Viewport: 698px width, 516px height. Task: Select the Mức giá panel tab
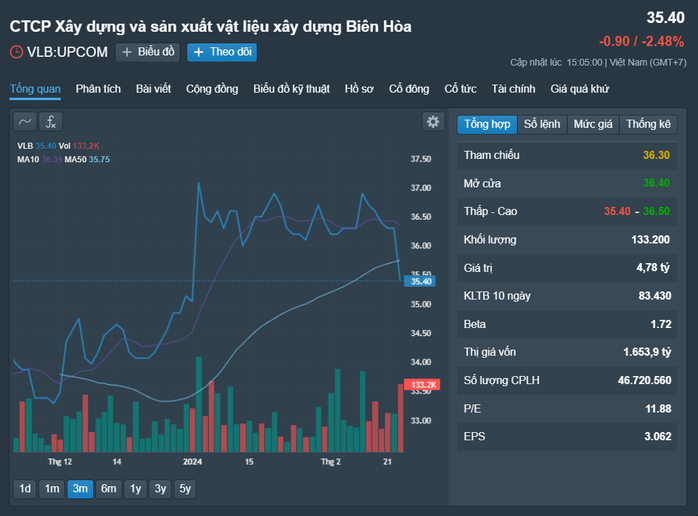pos(593,124)
